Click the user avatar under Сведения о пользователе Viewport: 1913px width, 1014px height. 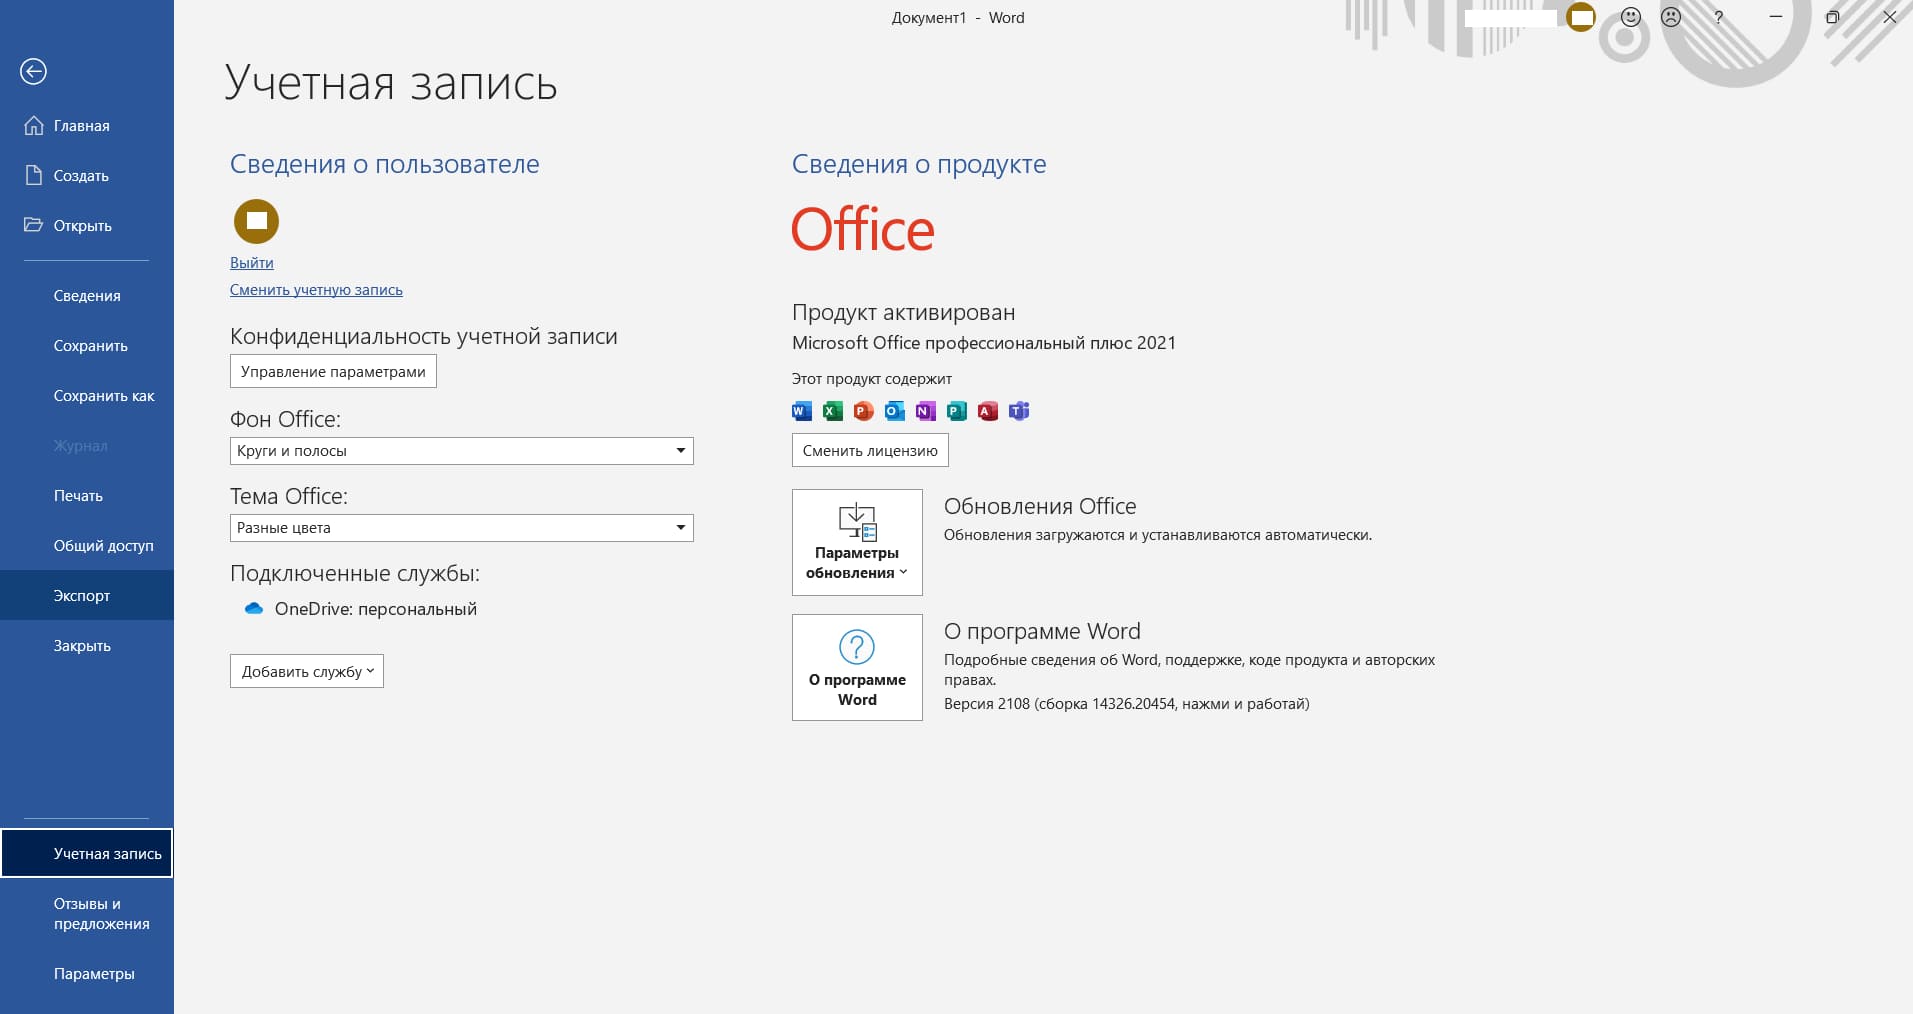pos(256,221)
